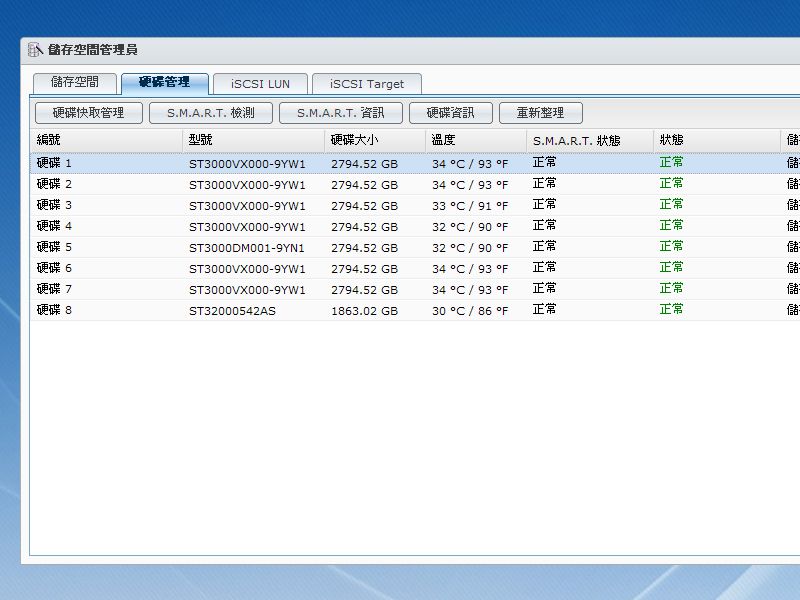
Task: Open S.M.A.R.T. 資訊 button
Action: pos(340,113)
